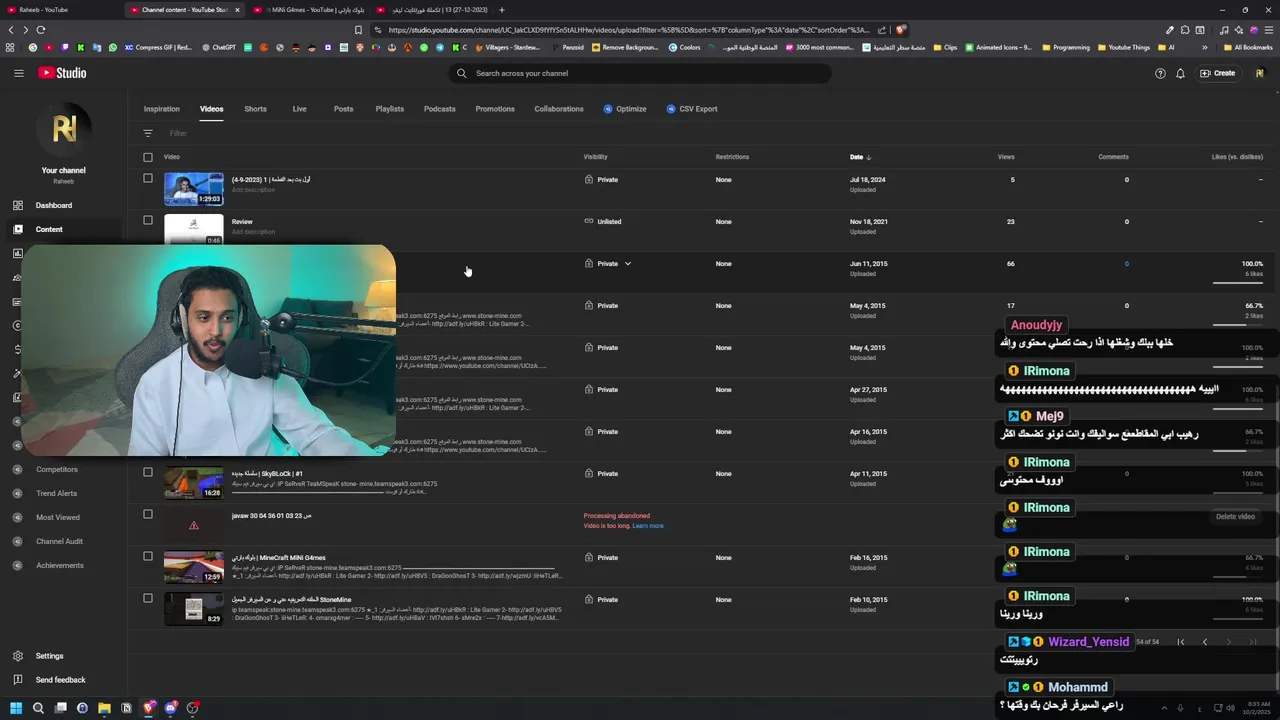Viewport: 1280px width, 720px height.
Task: Open Dashboard in the sidebar
Action: tap(54, 205)
